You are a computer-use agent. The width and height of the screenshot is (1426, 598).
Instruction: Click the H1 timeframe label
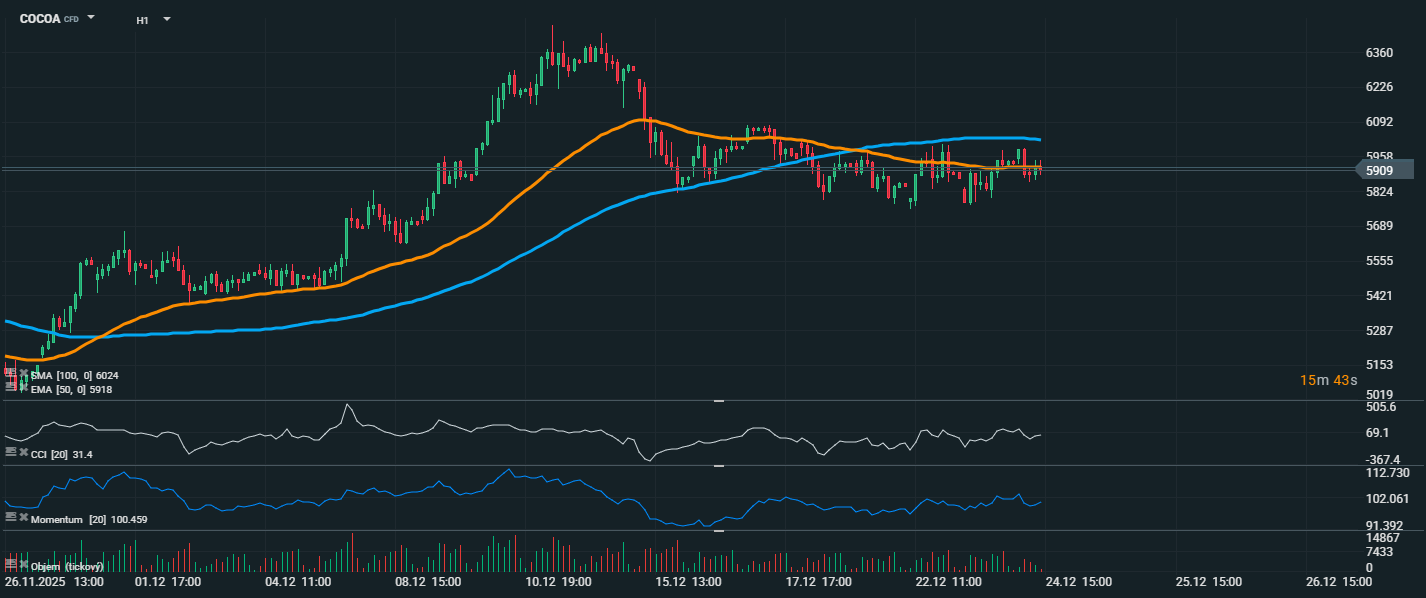143,20
